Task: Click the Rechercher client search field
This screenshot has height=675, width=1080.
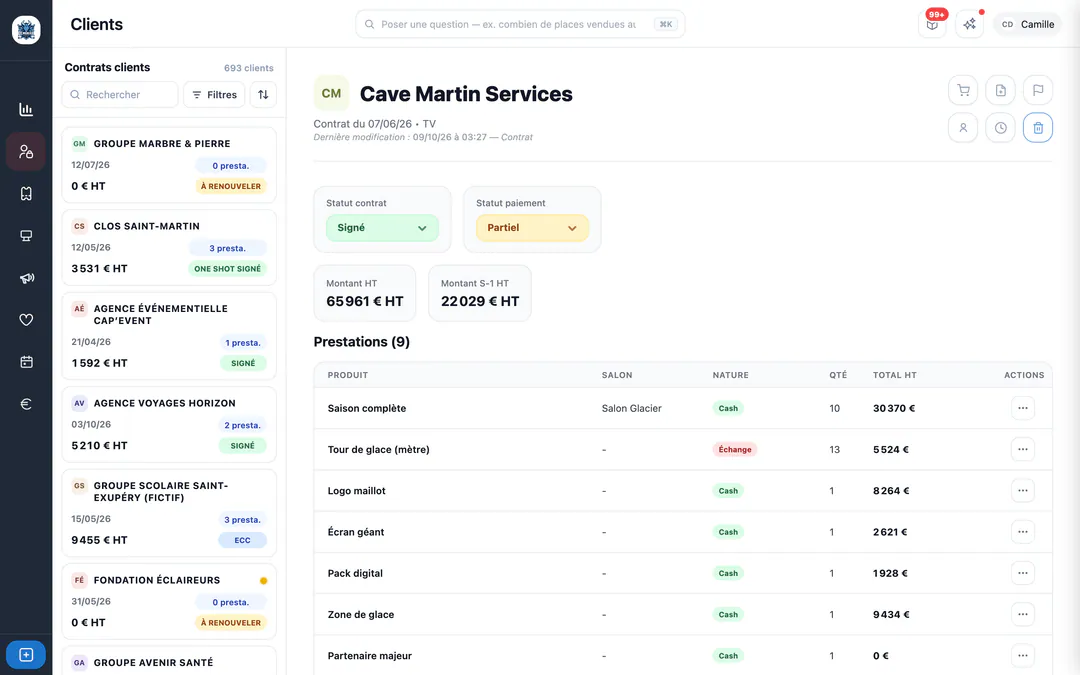Action: click(120, 94)
